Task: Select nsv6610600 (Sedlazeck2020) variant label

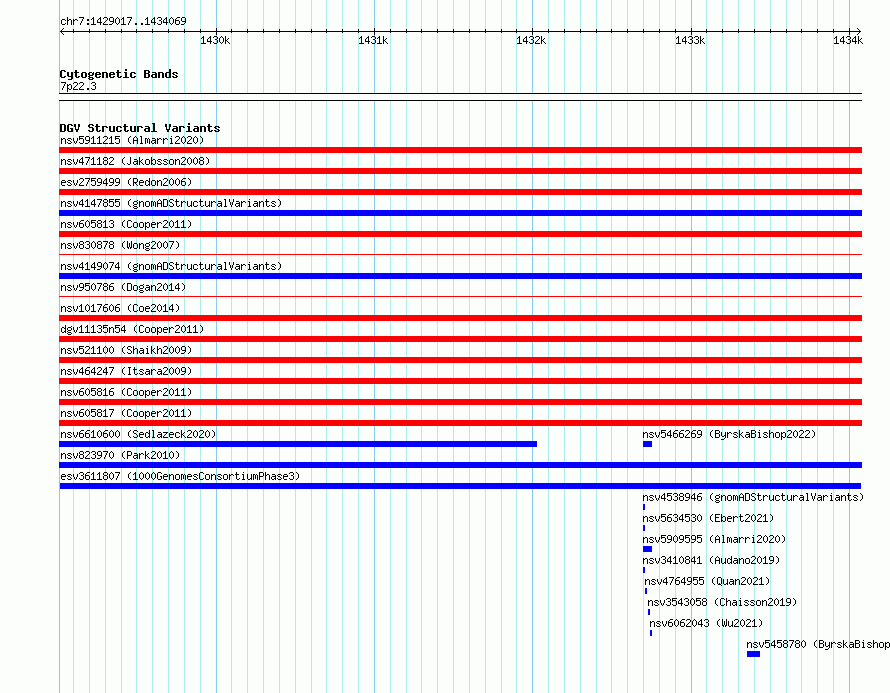Action: 138,434
